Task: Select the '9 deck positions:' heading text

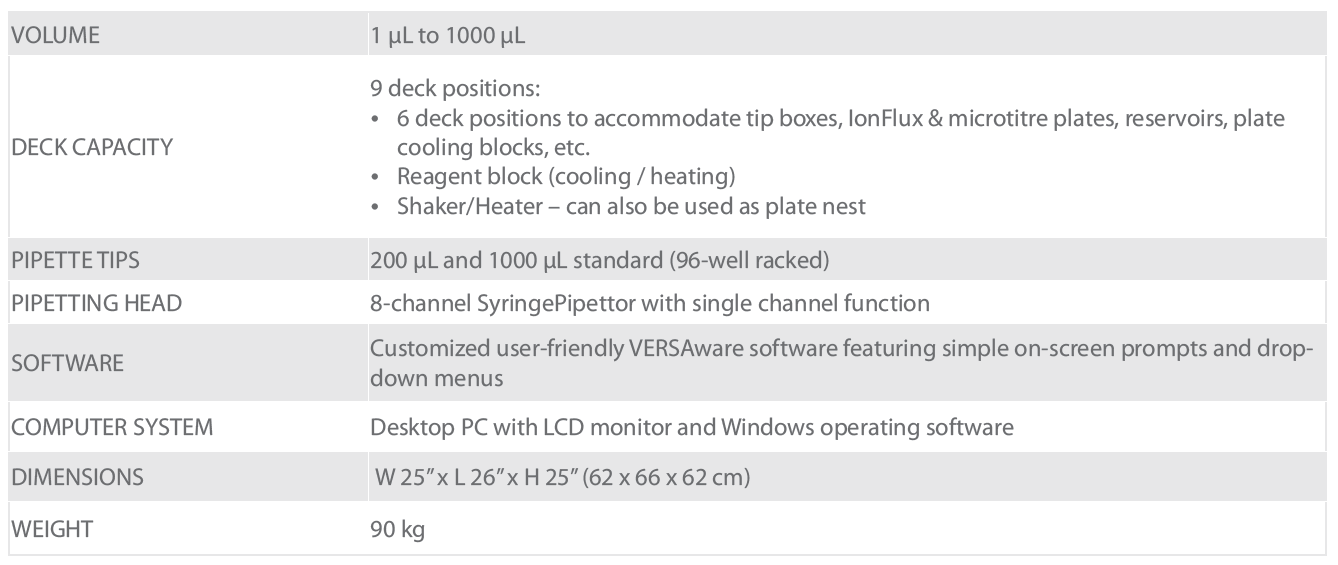Action: (434, 88)
